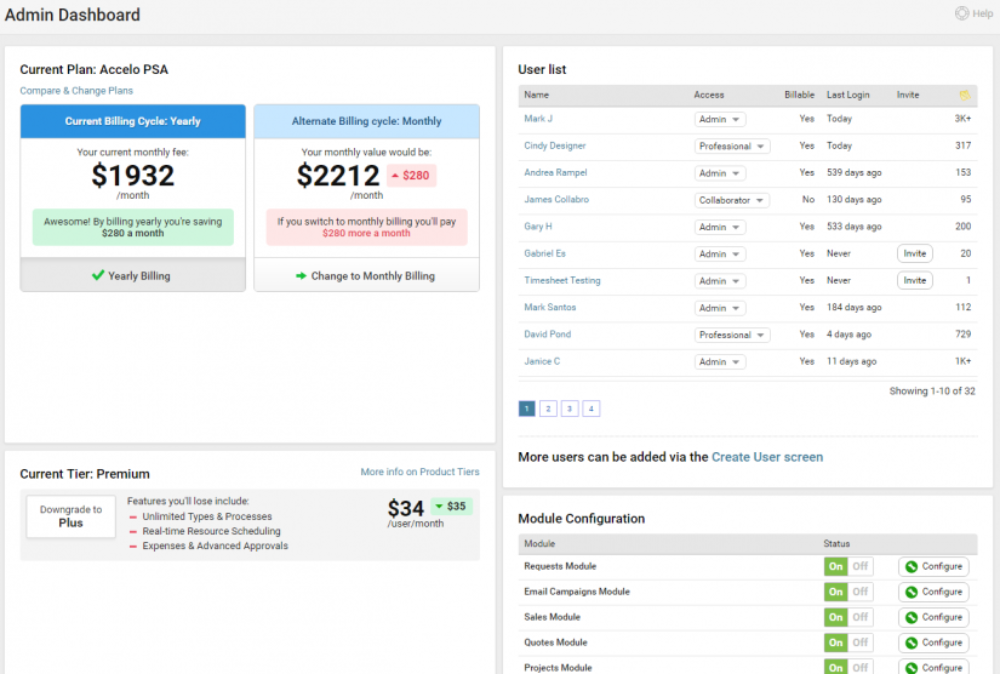The width and height of the screenshot is (1000, 674).
Task: Click the $35 savings badge
Action: tap(452, 506)
